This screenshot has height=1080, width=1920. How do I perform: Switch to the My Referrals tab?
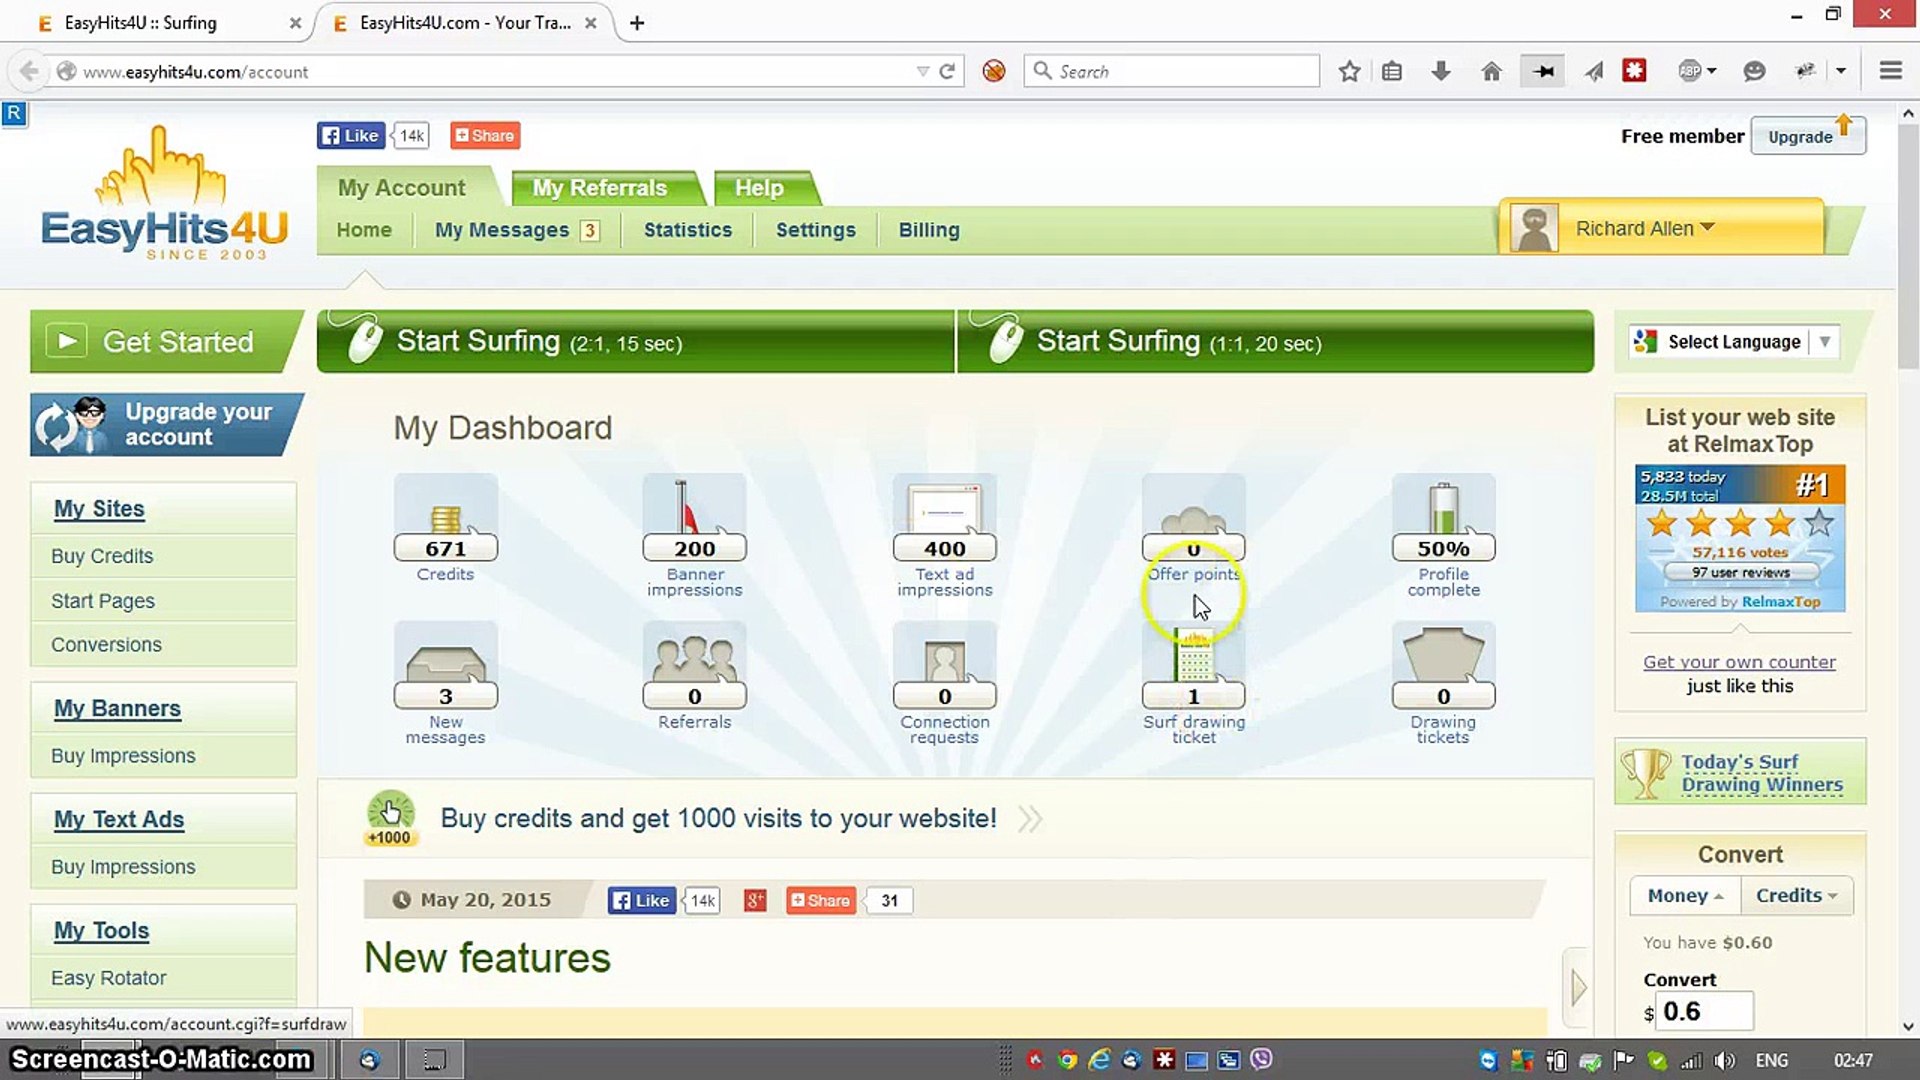(x=599, y=187)
